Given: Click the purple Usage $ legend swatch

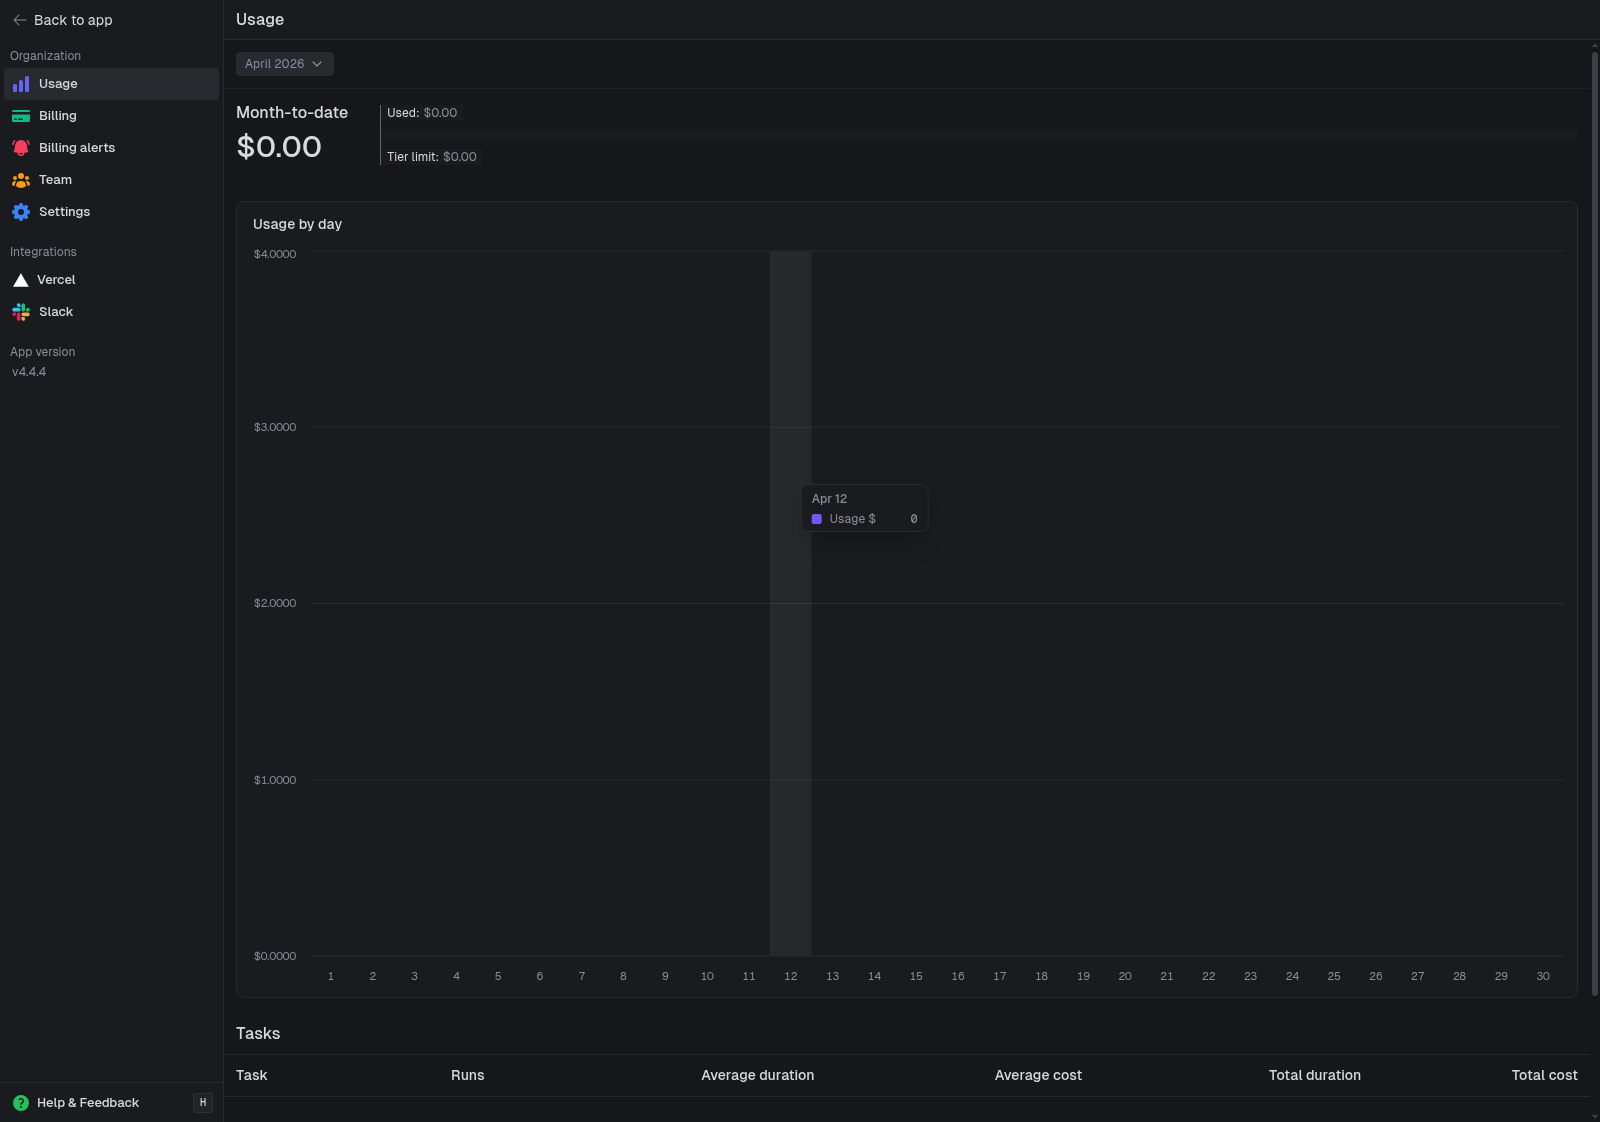Looking at the screenshot, I should pos(817,519).
